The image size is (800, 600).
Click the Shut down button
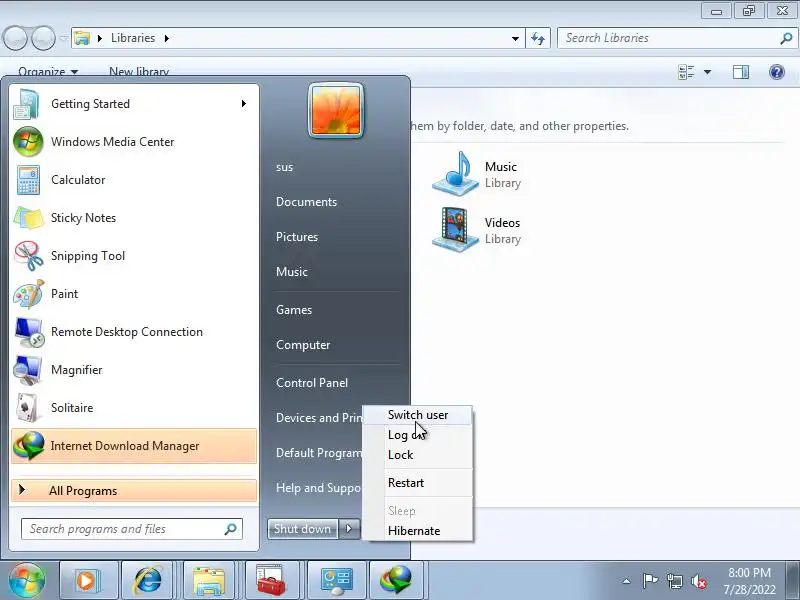[303, 529]
